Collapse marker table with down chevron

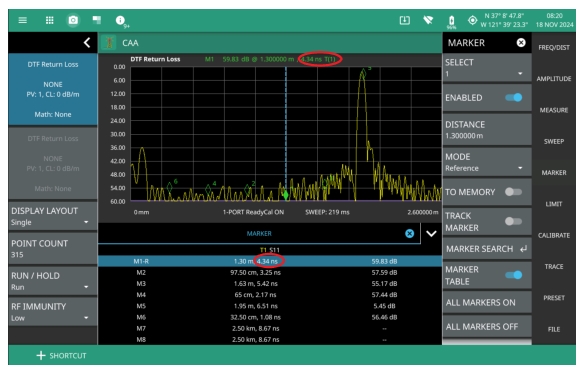click(x=431, y=233)
